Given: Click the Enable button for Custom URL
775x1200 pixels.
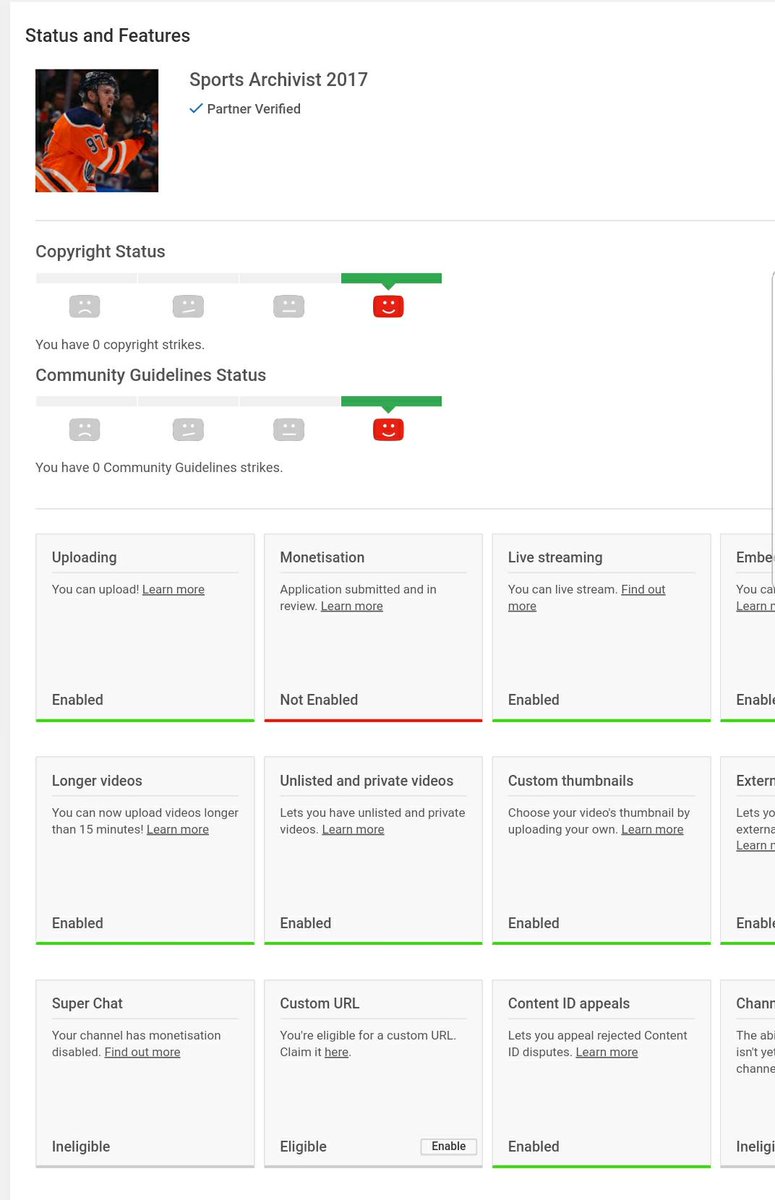Looking at the screenshot, I should pos(449,1146).
